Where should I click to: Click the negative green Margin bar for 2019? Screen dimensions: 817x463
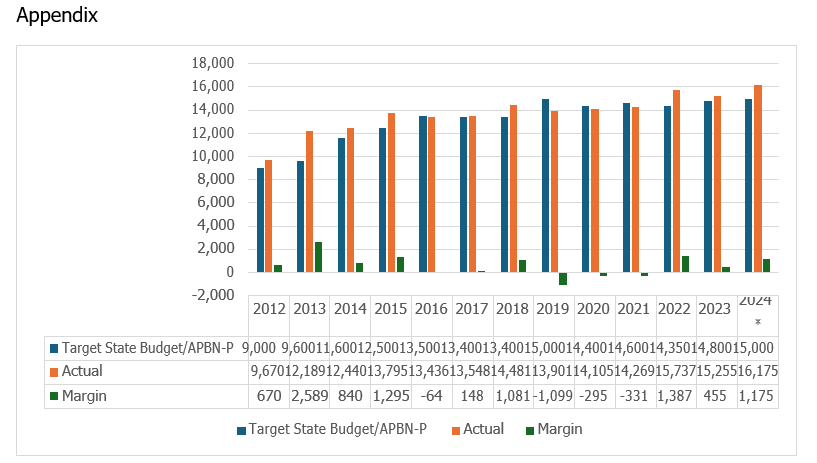pos(562,278)
